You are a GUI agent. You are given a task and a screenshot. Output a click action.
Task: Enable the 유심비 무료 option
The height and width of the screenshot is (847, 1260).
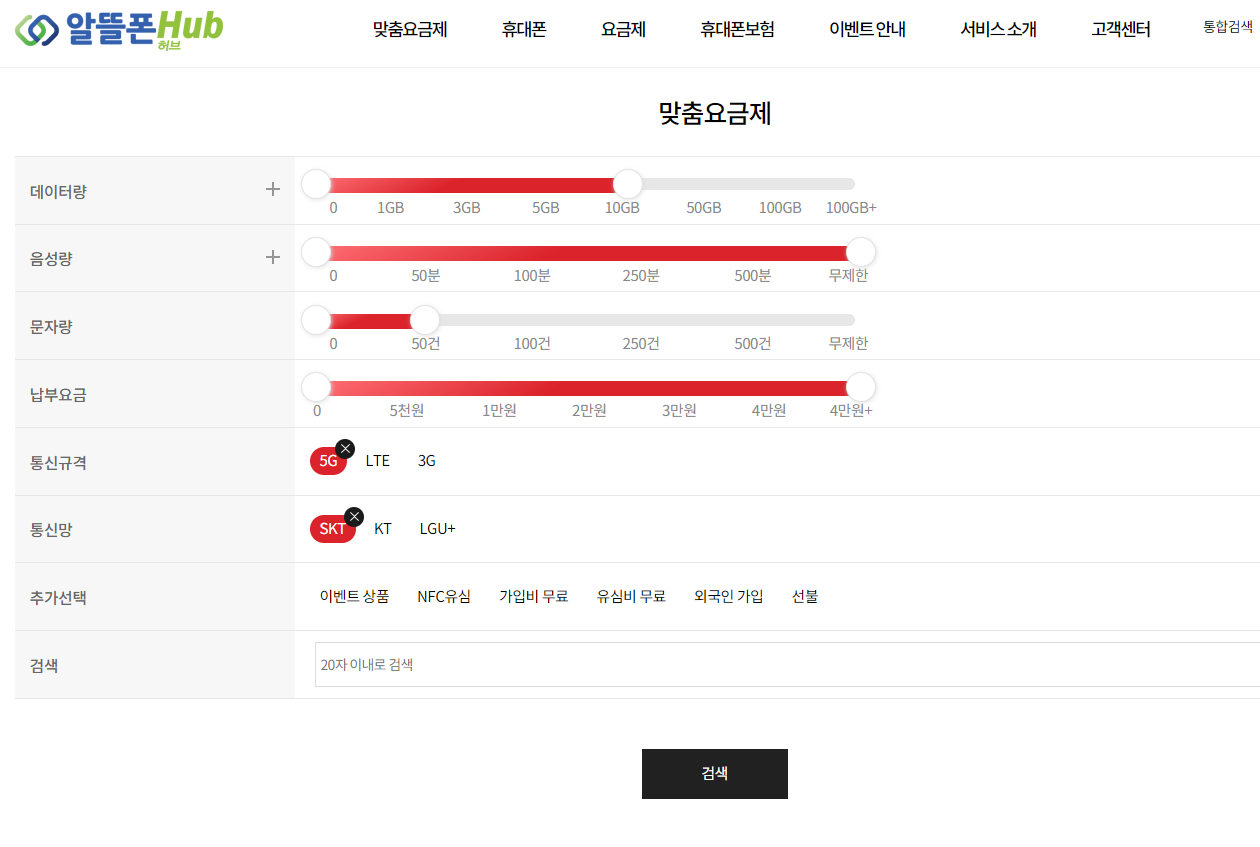tap(631, 597)
